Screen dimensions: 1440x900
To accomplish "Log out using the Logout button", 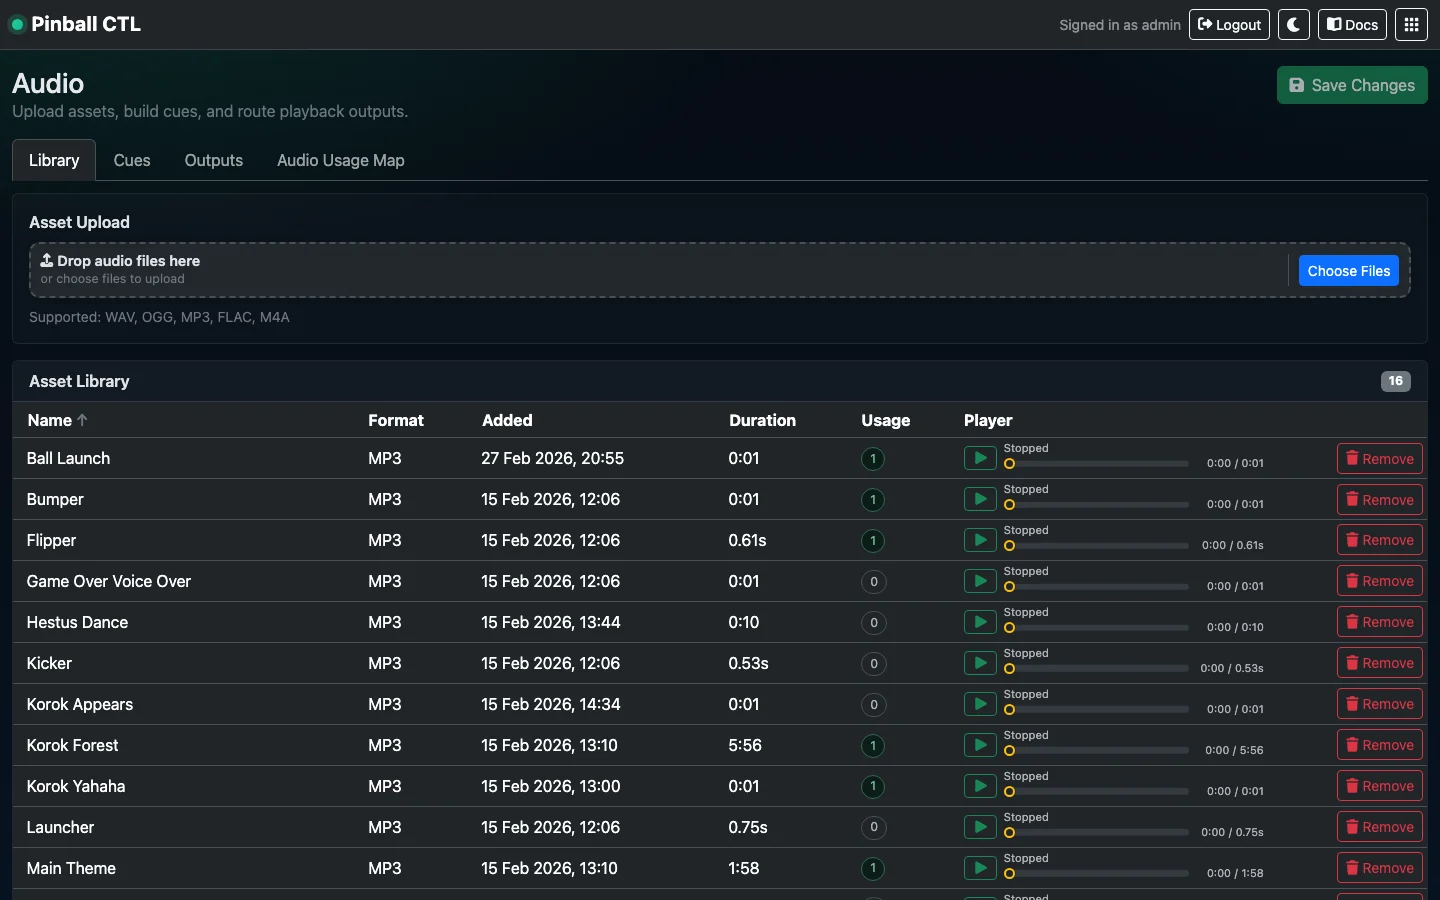I will tap(1229, 25).
